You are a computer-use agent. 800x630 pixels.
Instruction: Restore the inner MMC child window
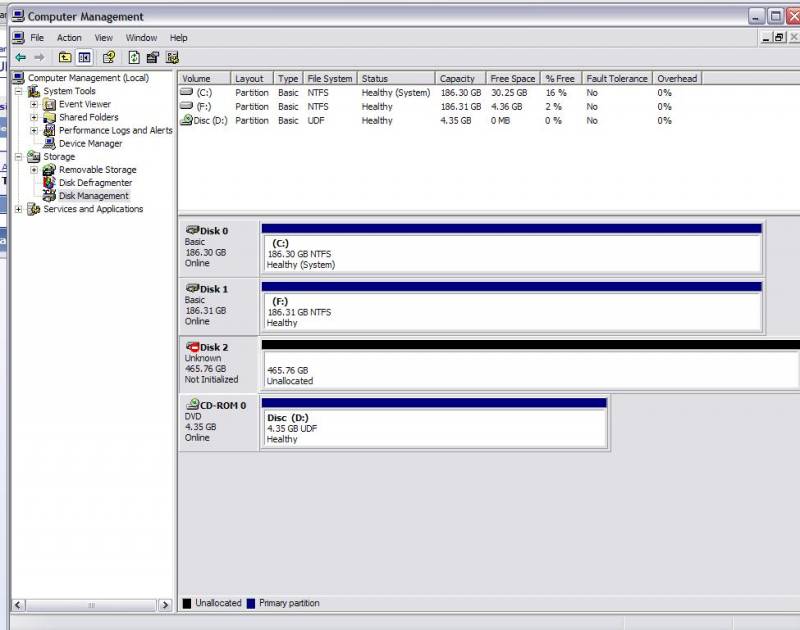coord(779,38)
